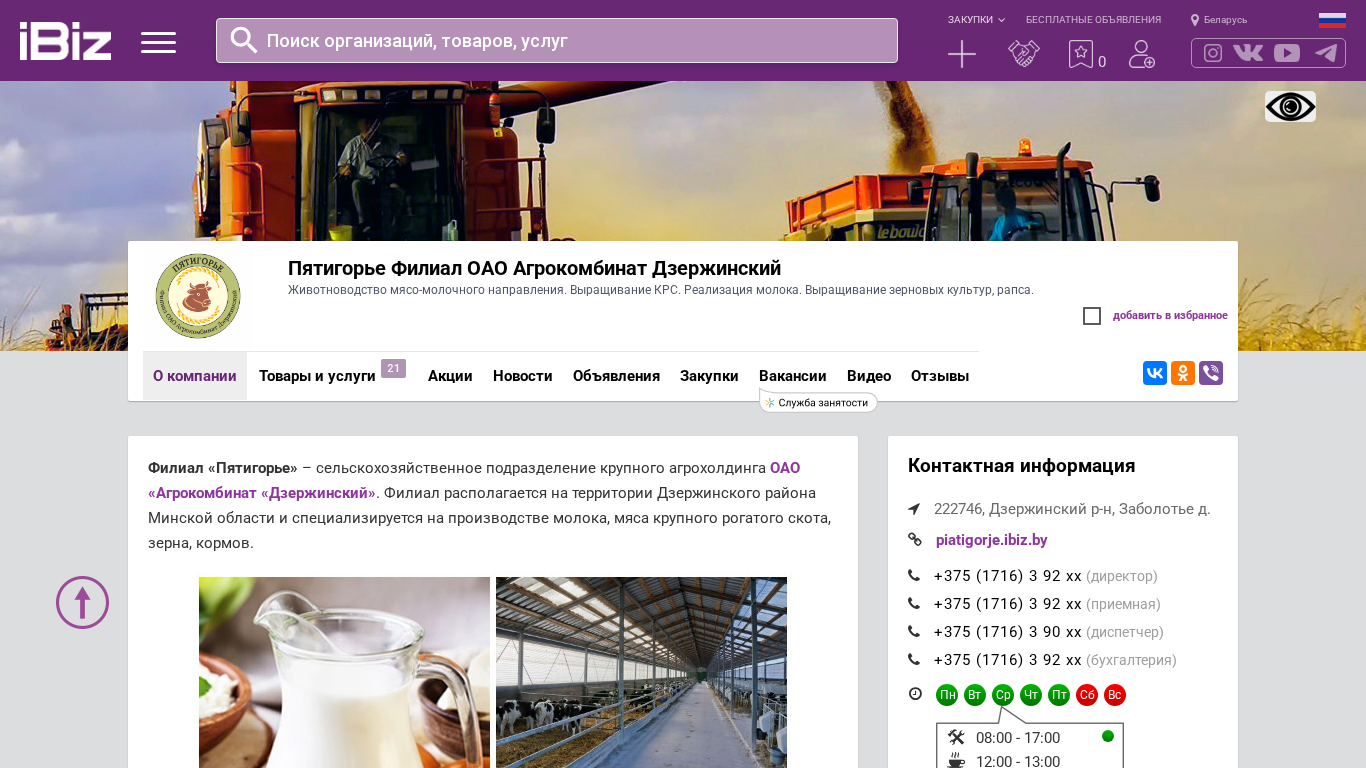The image size is (1366, 768).
Task: Share the company page via Viber
Action: pyautogui.click(x=1211, y=373)
